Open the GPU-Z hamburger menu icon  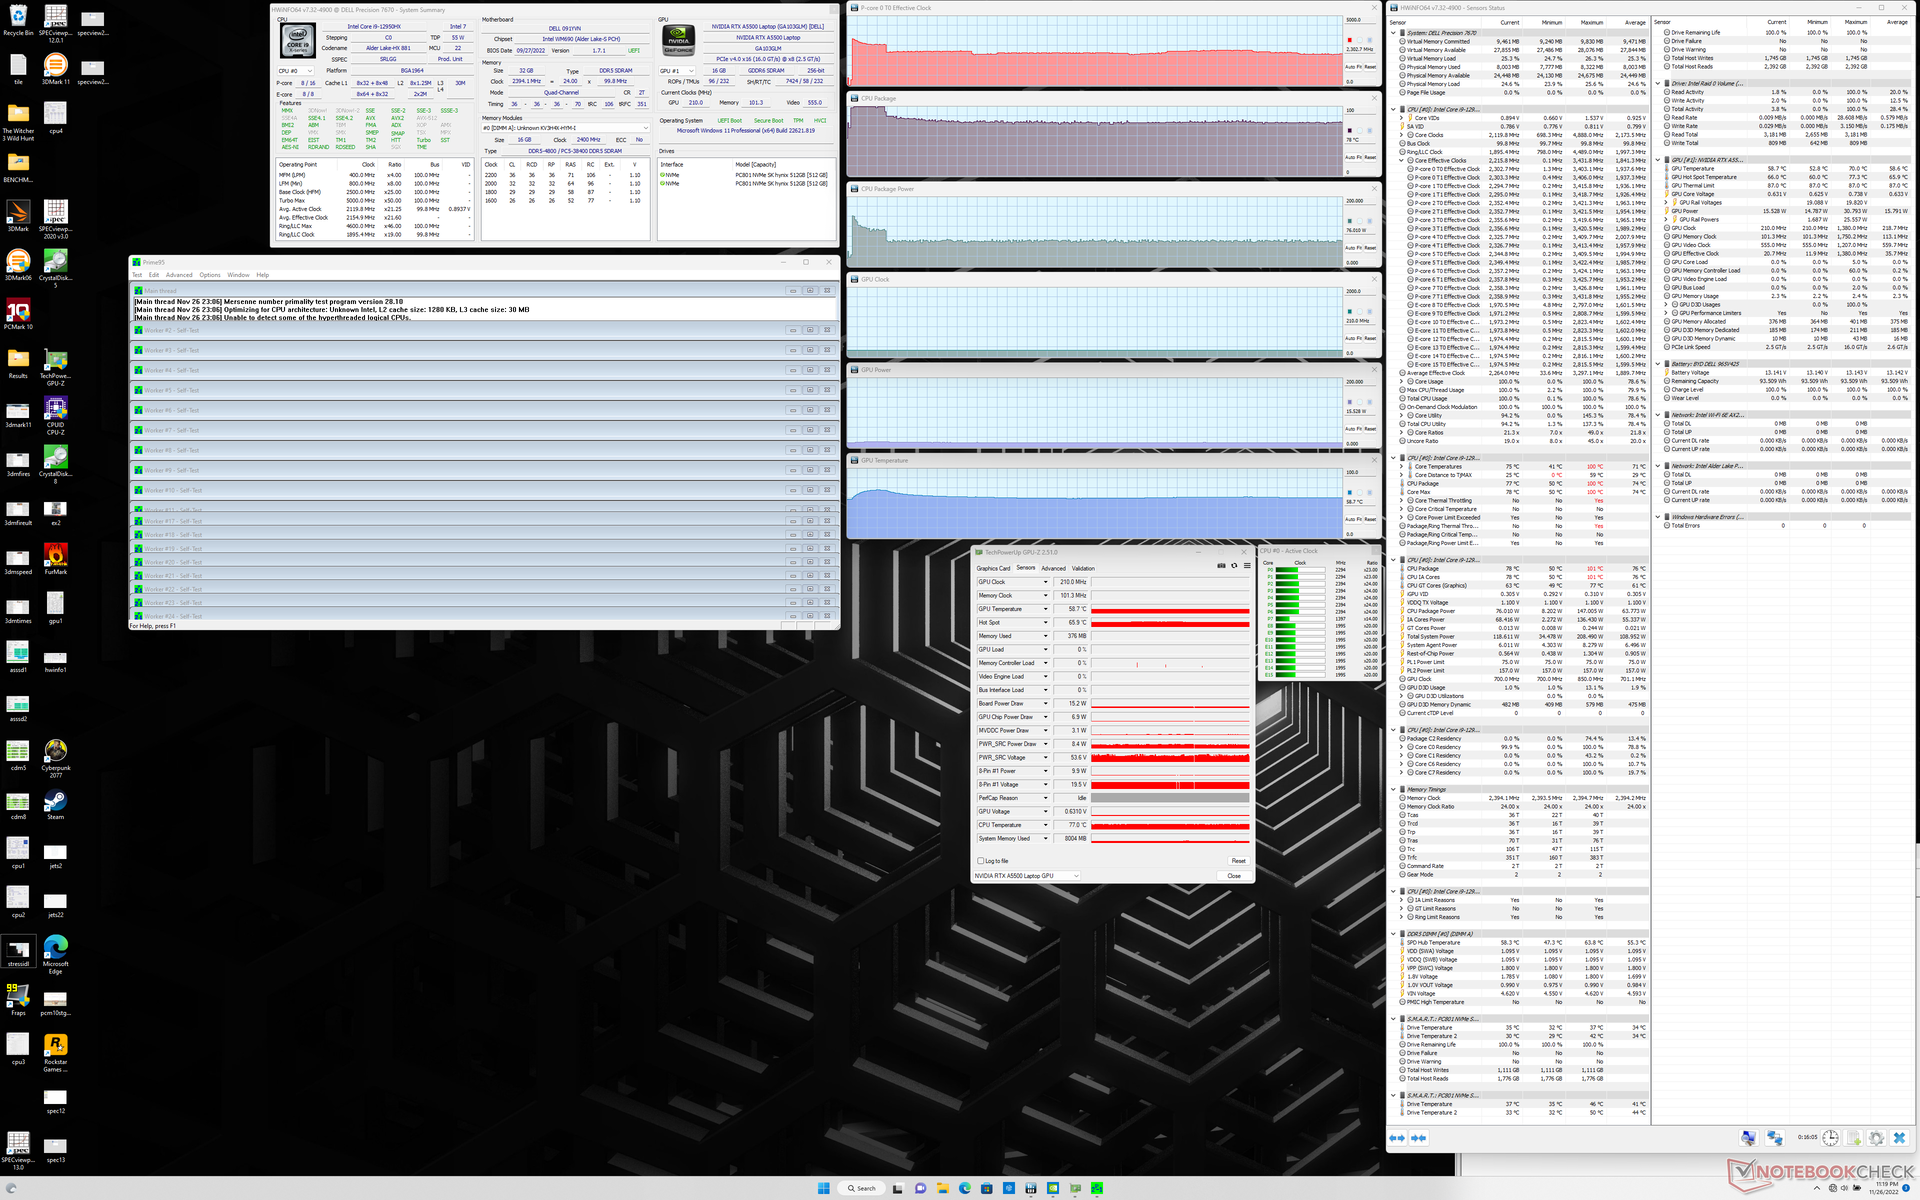(x=1246, y=566)
